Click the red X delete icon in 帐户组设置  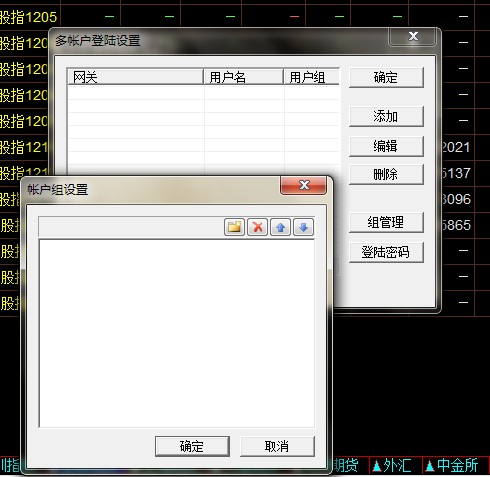(x=257, y=227)
